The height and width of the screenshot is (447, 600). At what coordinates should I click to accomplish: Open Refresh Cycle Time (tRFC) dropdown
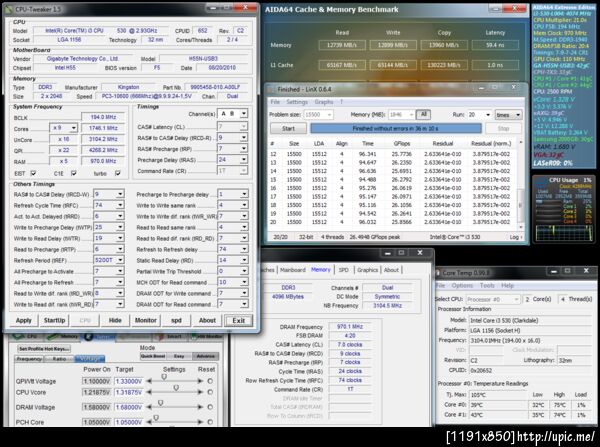pyautogui.click(x=109, y=205)
